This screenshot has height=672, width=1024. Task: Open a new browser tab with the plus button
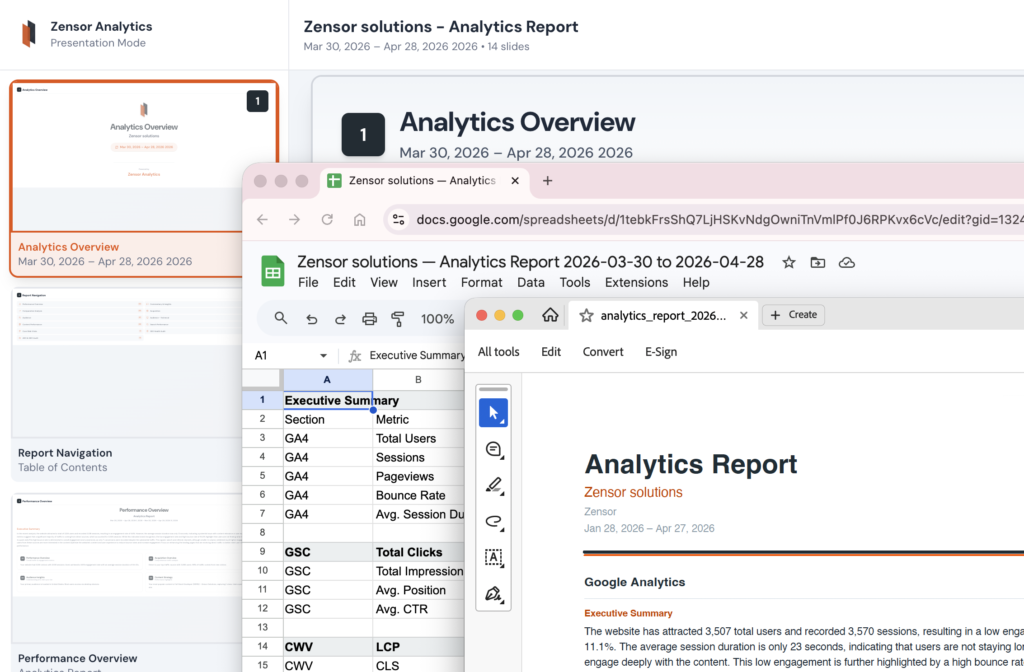pyautogui.click(x=546, y=181)
